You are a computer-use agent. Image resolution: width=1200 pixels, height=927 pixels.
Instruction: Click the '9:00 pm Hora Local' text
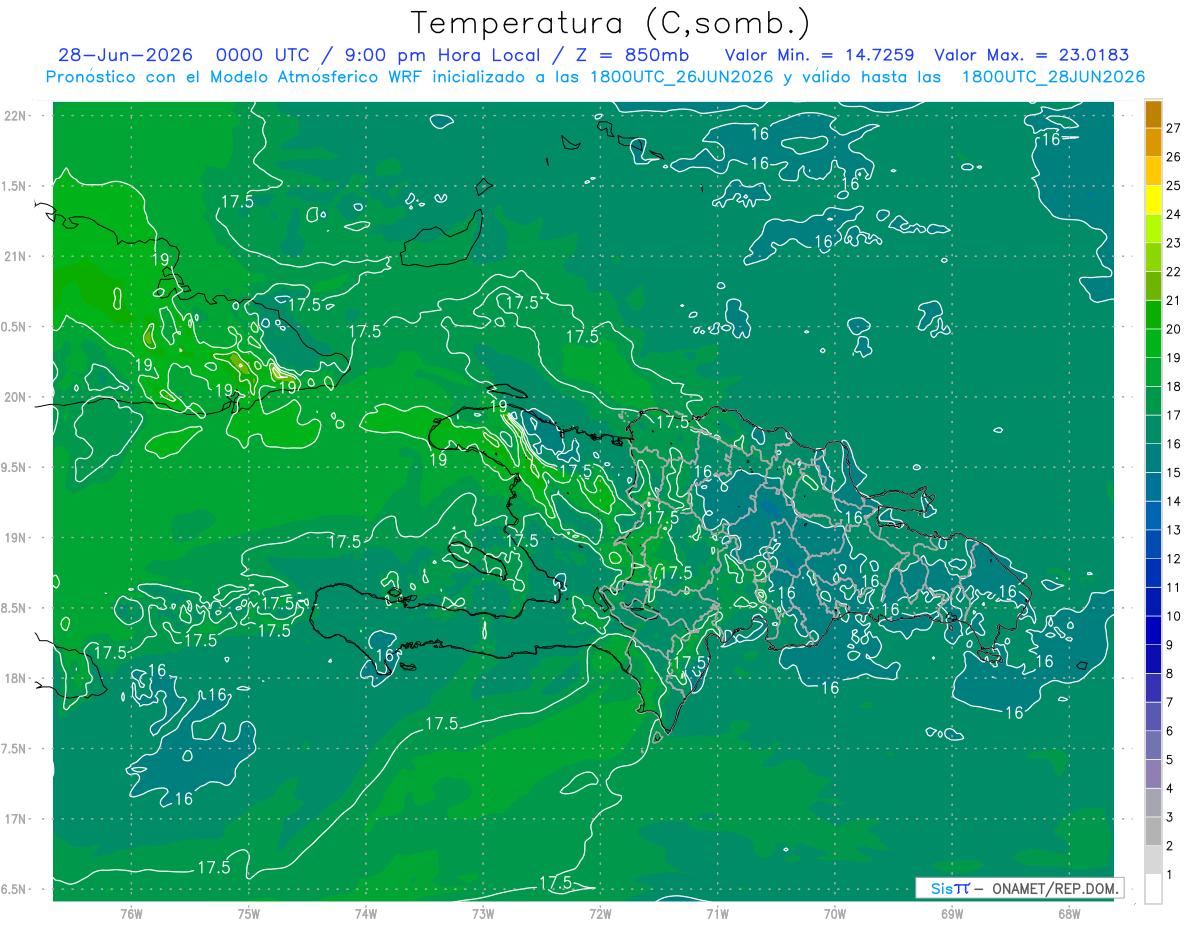[x=441, y=55]
